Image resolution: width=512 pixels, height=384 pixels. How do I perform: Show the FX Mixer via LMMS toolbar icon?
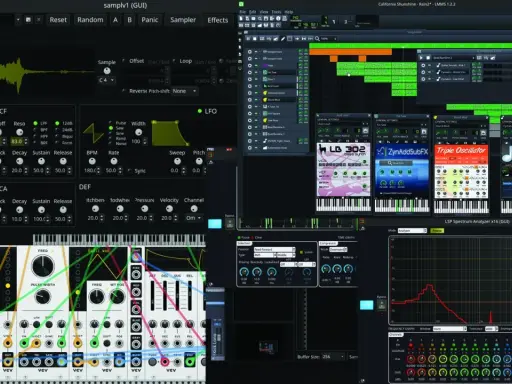[266, 25]
